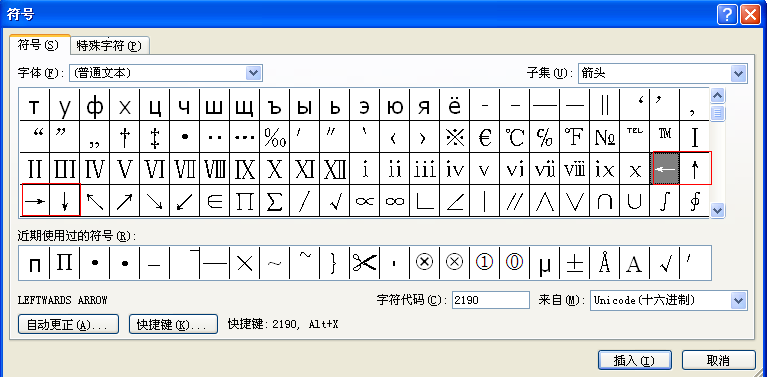
Task: Select the horizontal ellipsis … symbol
Action: [245, 137]
